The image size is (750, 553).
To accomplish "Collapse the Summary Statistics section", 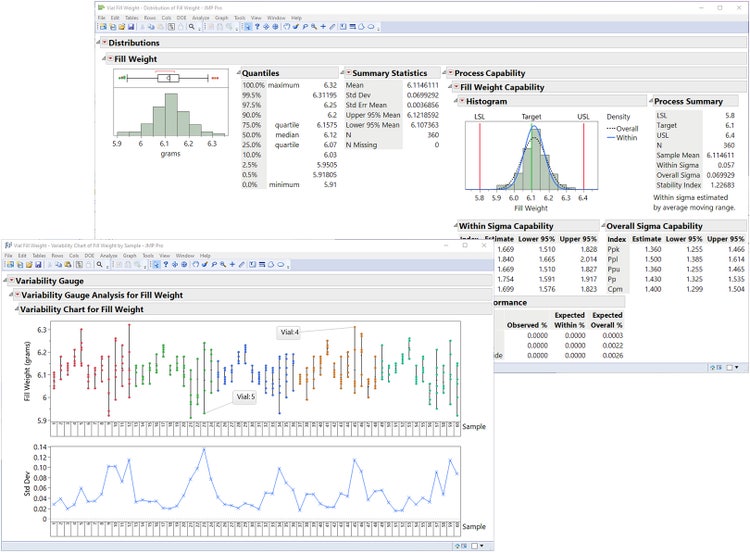I will (x=345, y=73).
